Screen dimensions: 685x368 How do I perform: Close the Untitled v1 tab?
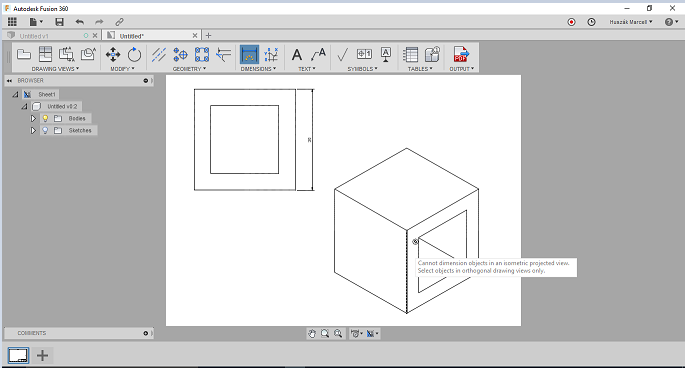tap(95, 36)
